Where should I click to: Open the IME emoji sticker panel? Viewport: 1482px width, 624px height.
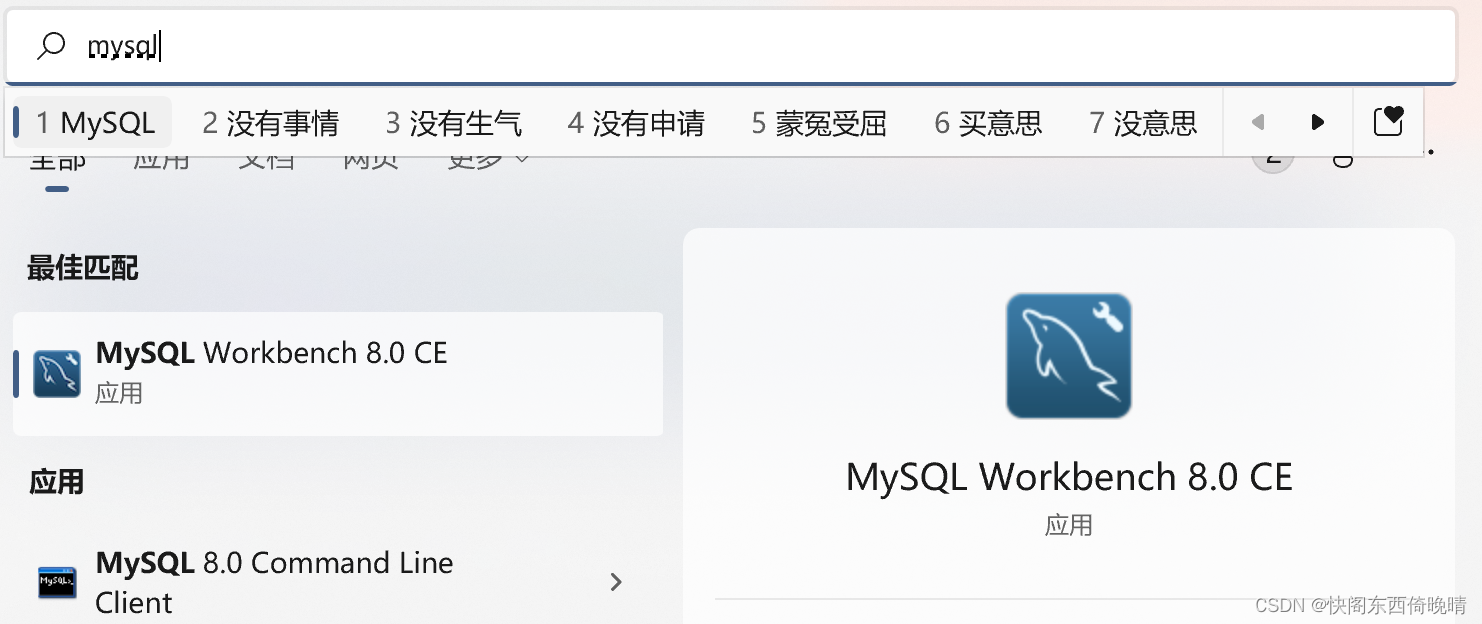[x=1388, y=122]
